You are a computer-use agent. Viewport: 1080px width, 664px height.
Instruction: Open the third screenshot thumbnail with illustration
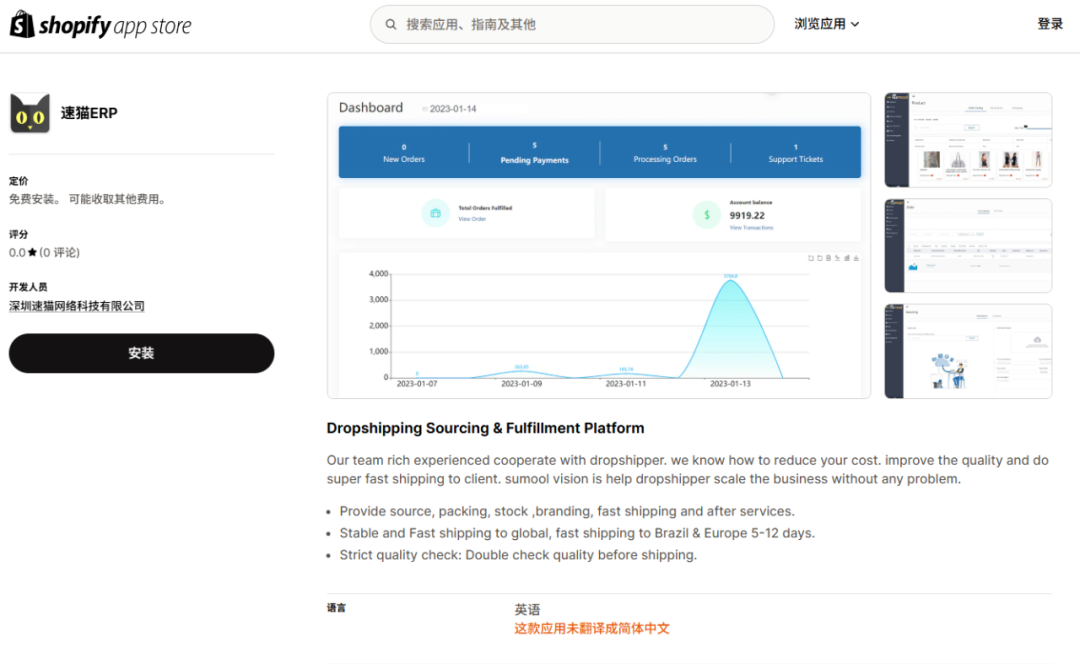968,351
